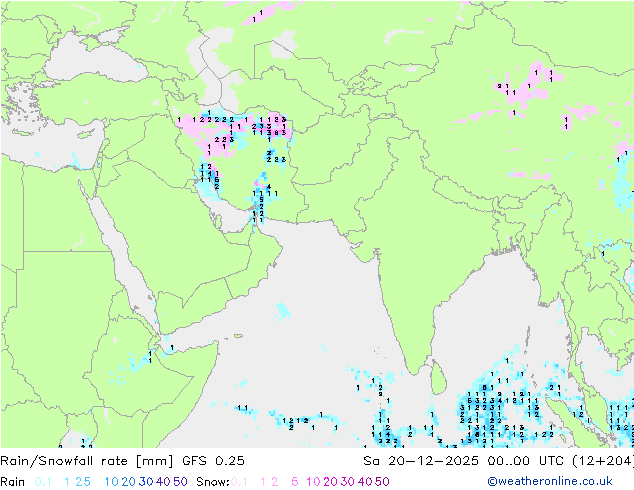Image resolution: width=634 pixels, height=490 pixels.
Task: Pick the Rain legend 0.1 value
Action: 43,482
